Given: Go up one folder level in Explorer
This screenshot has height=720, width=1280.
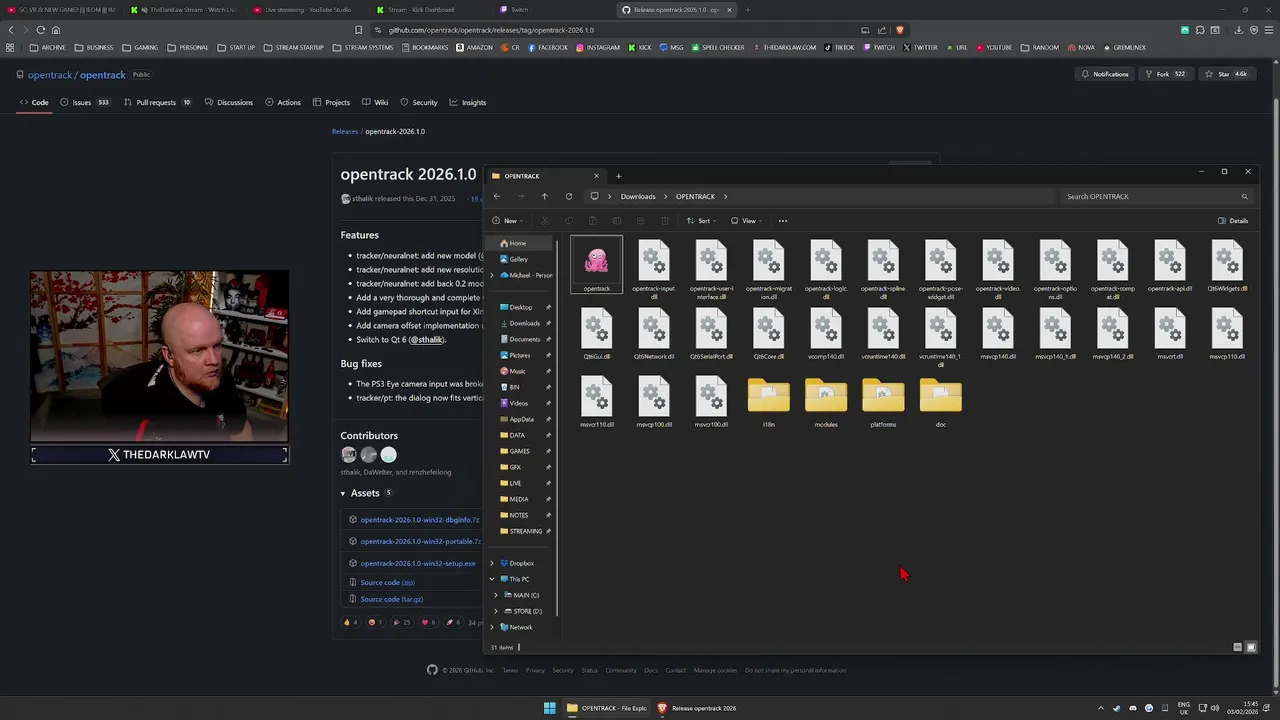Looking at the screenshot, I should [544, 196].
